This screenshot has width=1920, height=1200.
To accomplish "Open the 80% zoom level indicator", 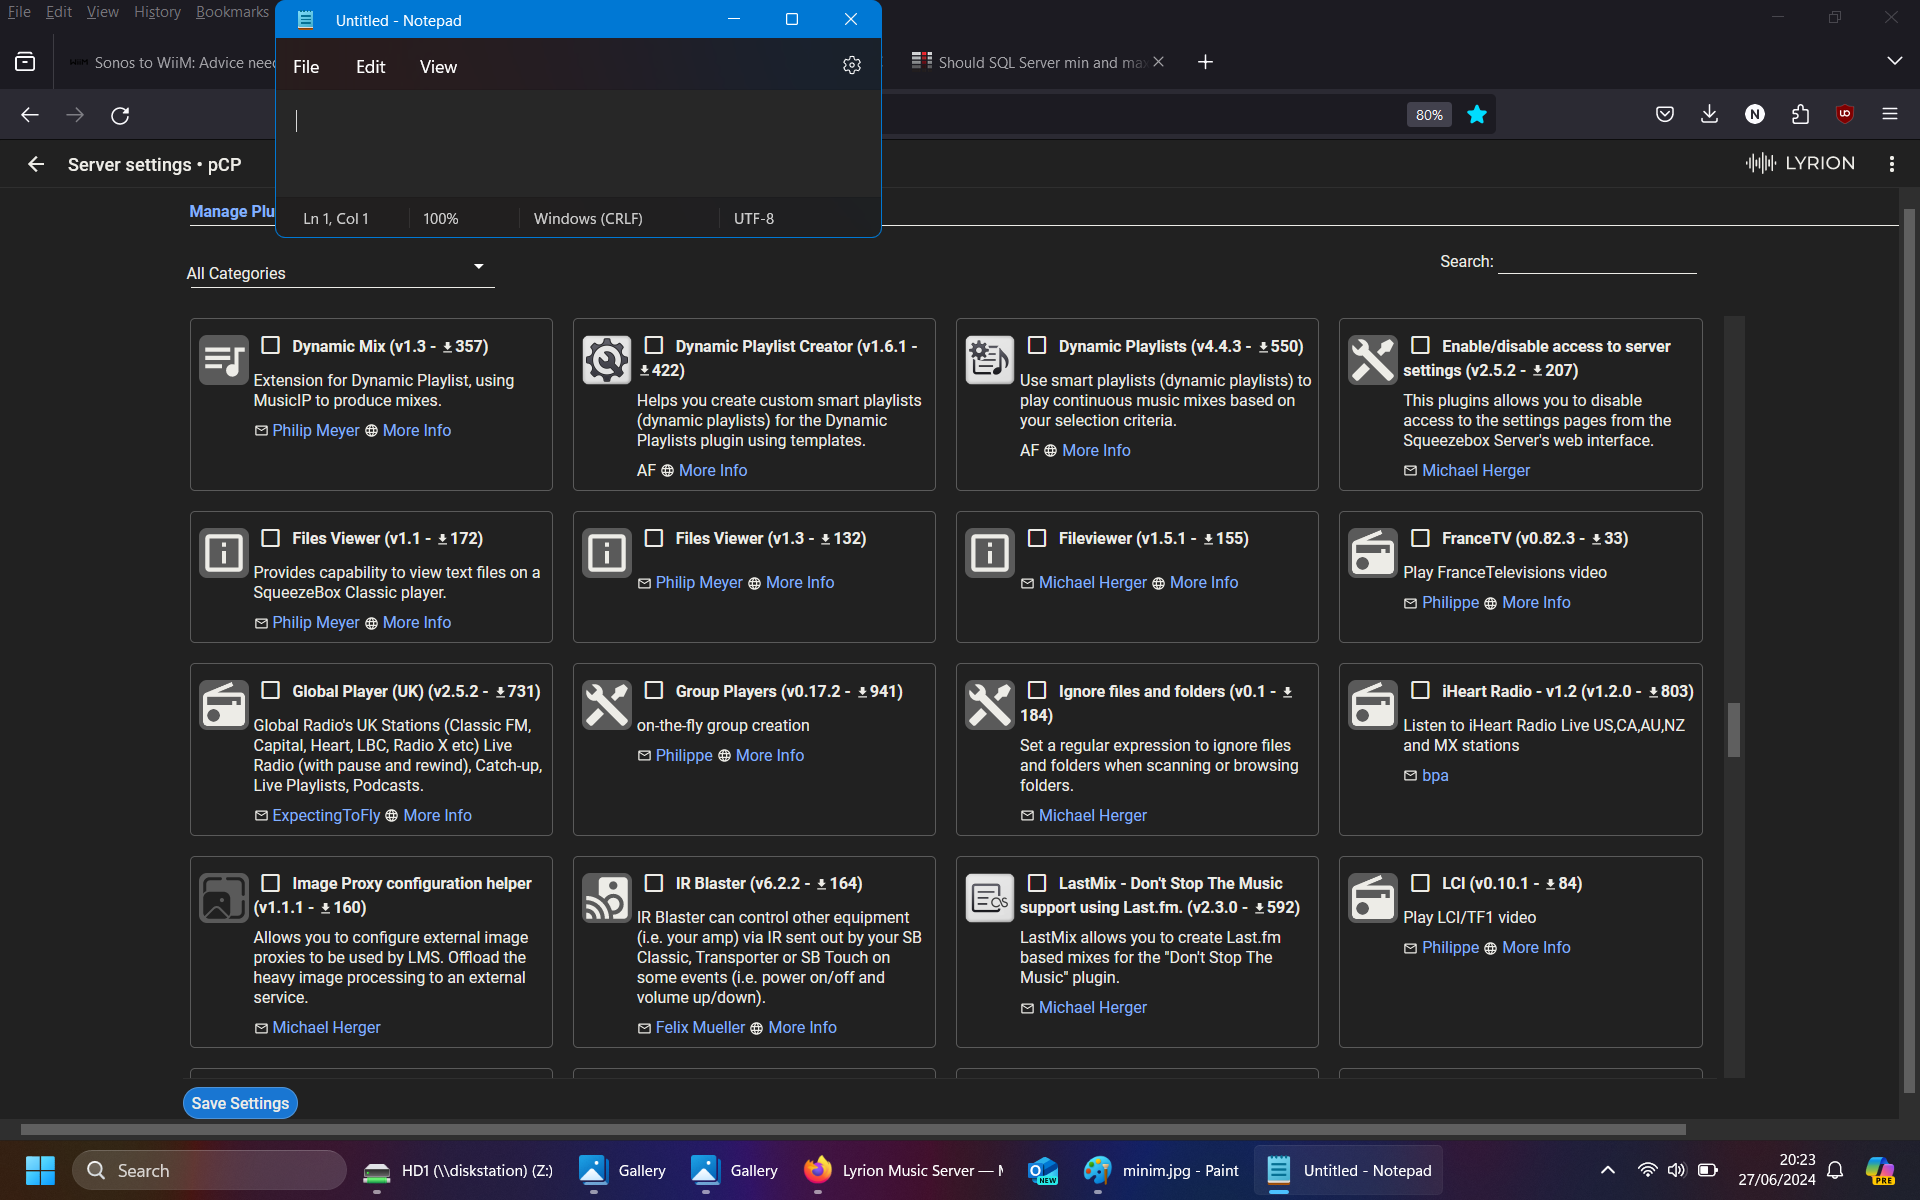I will [x=1429, y=115].
